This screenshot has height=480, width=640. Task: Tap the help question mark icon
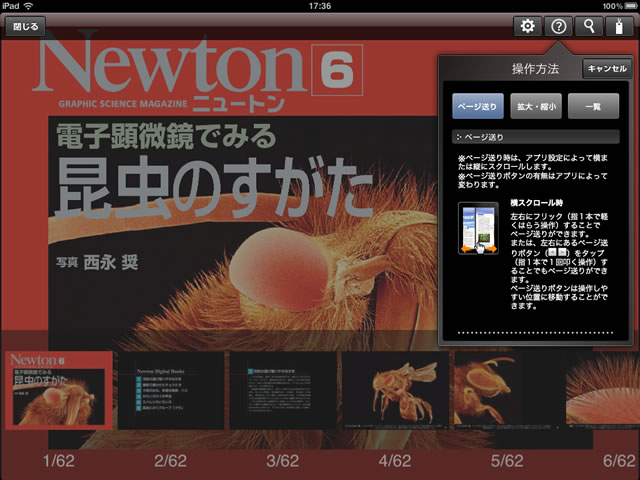point(558,27)
